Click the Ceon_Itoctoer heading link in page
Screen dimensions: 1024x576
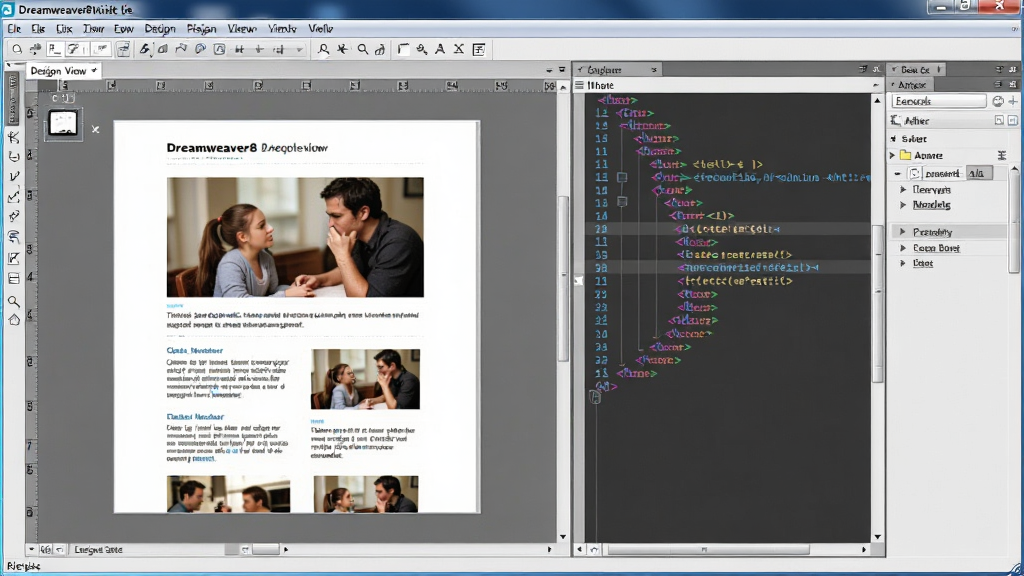point(195,350)
